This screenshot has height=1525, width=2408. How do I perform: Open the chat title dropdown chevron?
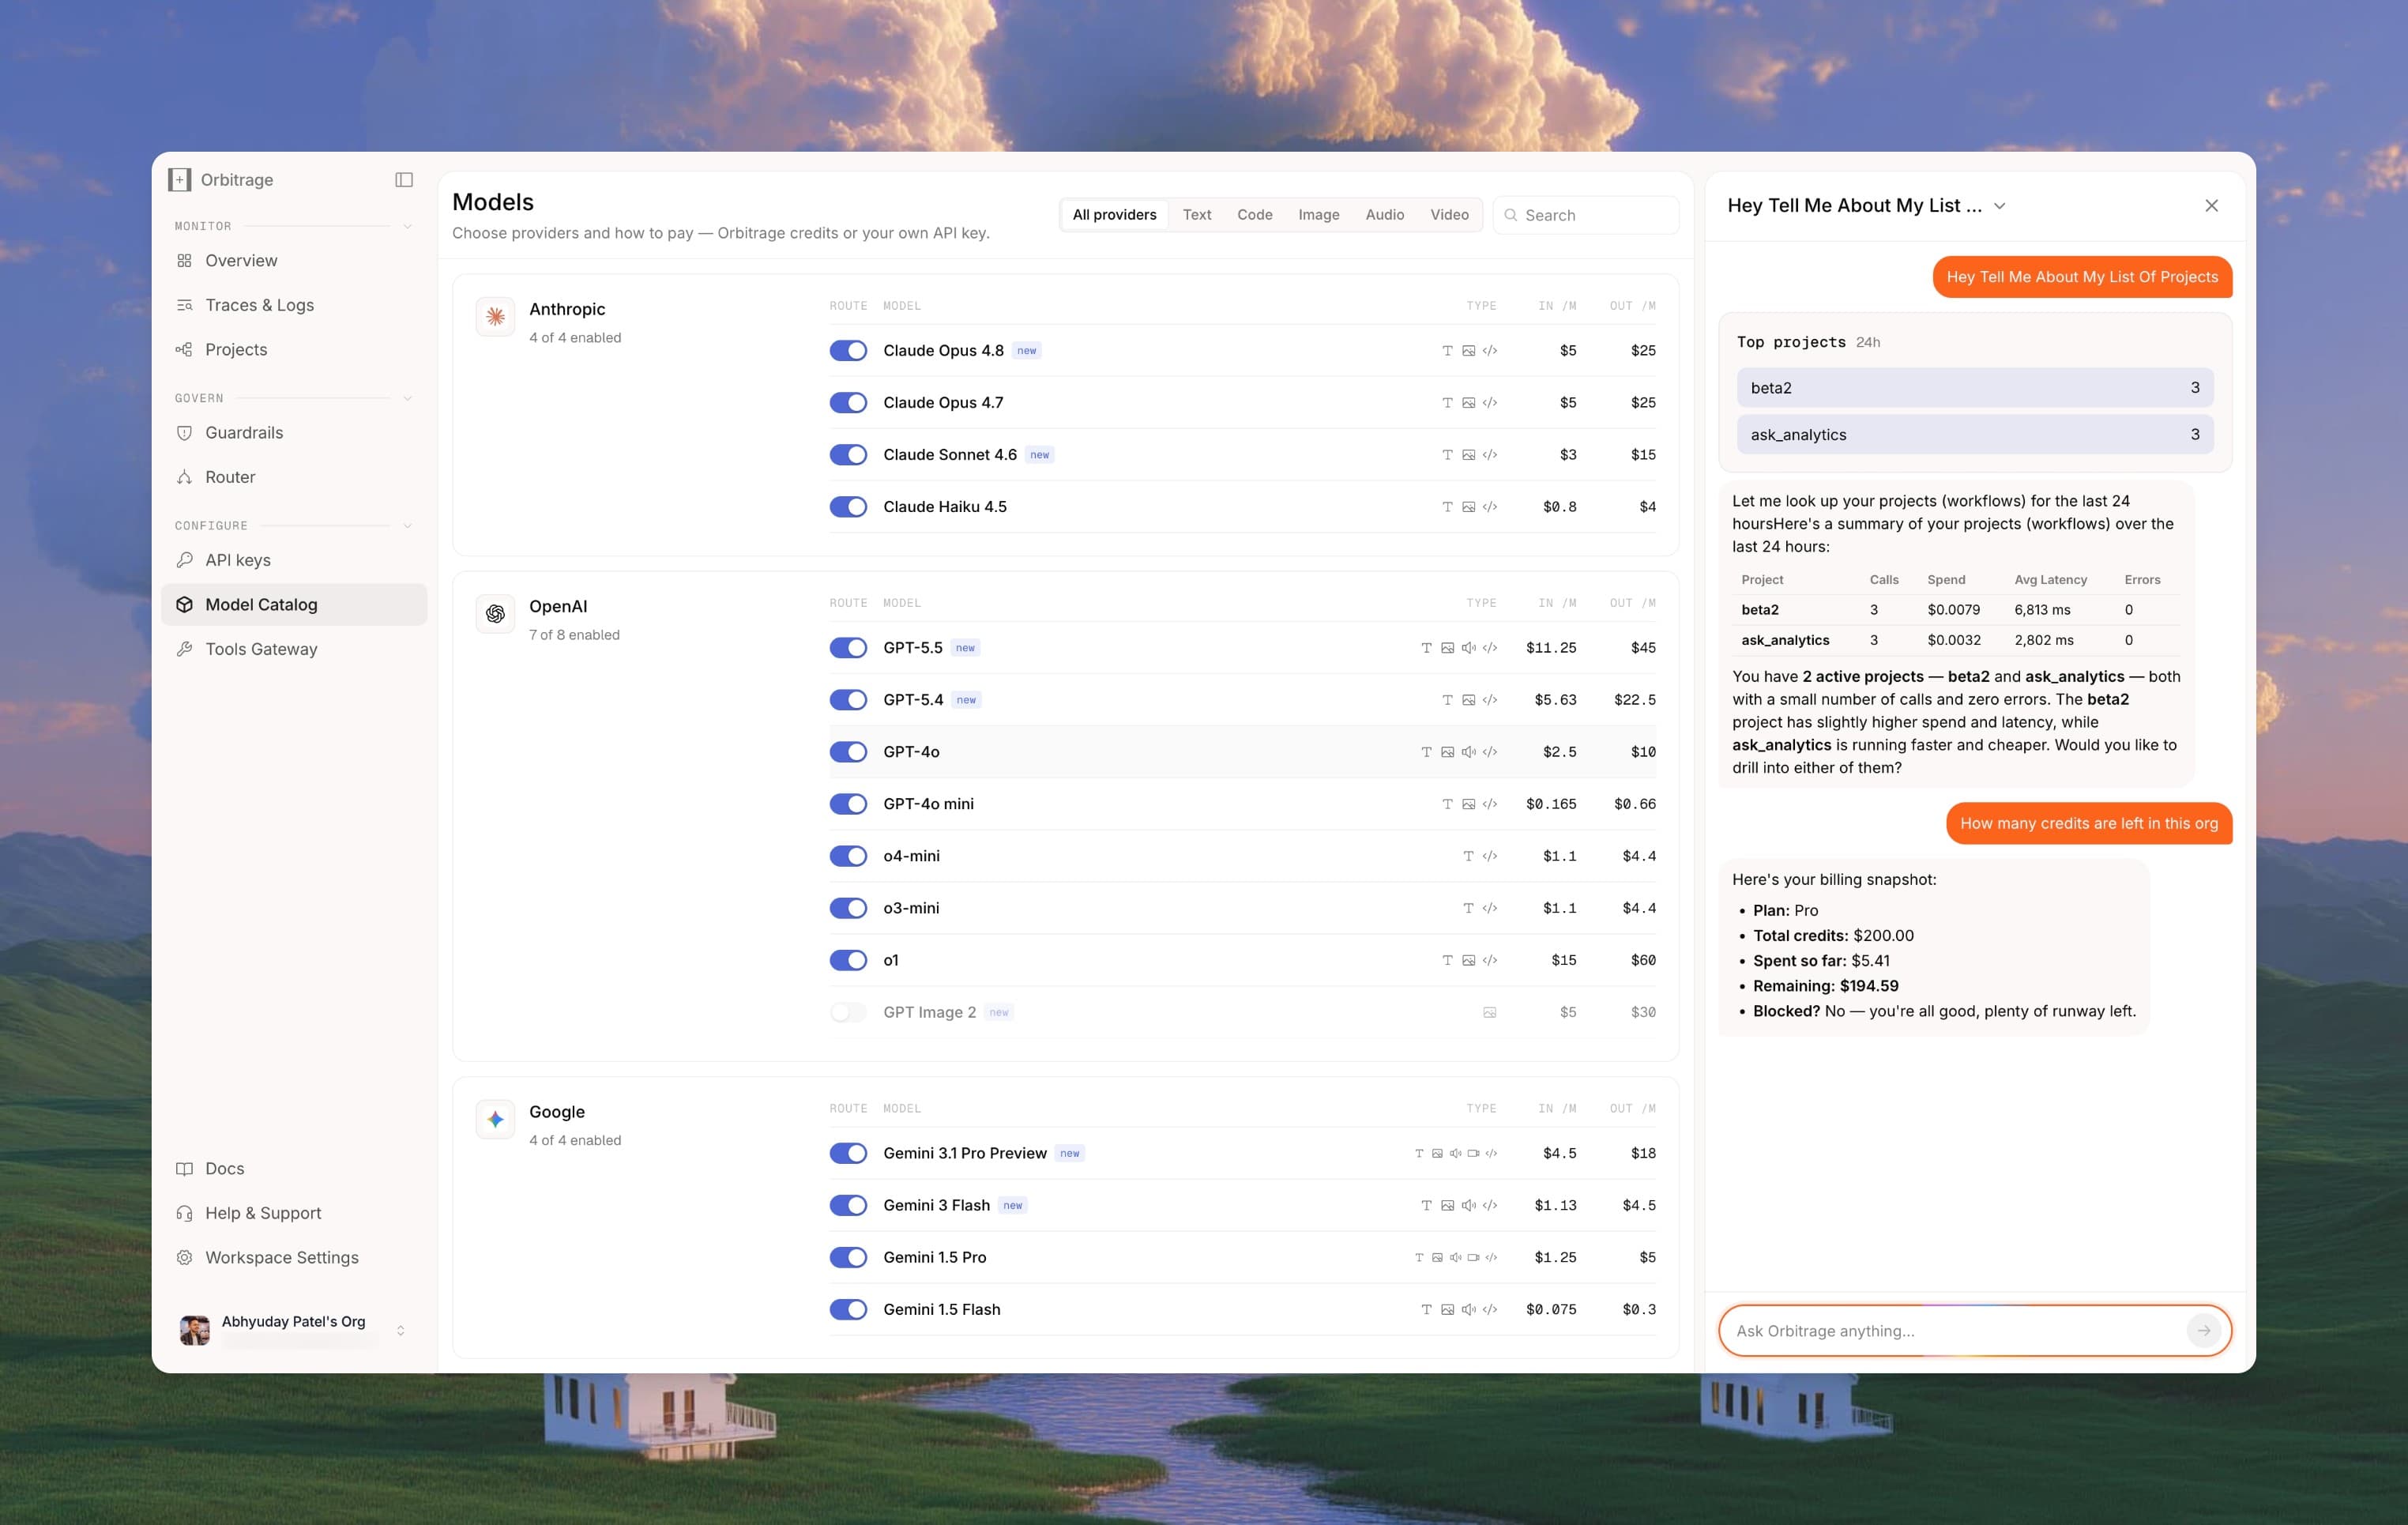click(2000, 206)
